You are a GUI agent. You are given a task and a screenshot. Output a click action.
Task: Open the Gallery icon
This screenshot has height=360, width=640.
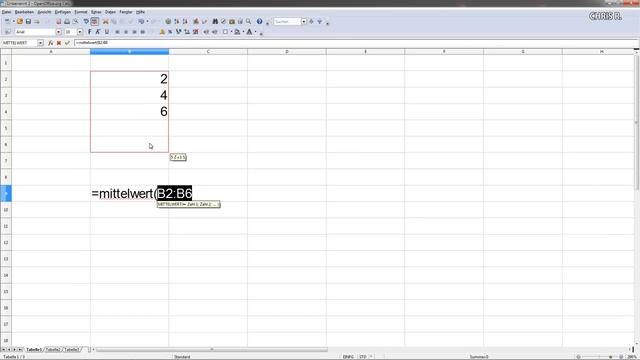point(232,21)
